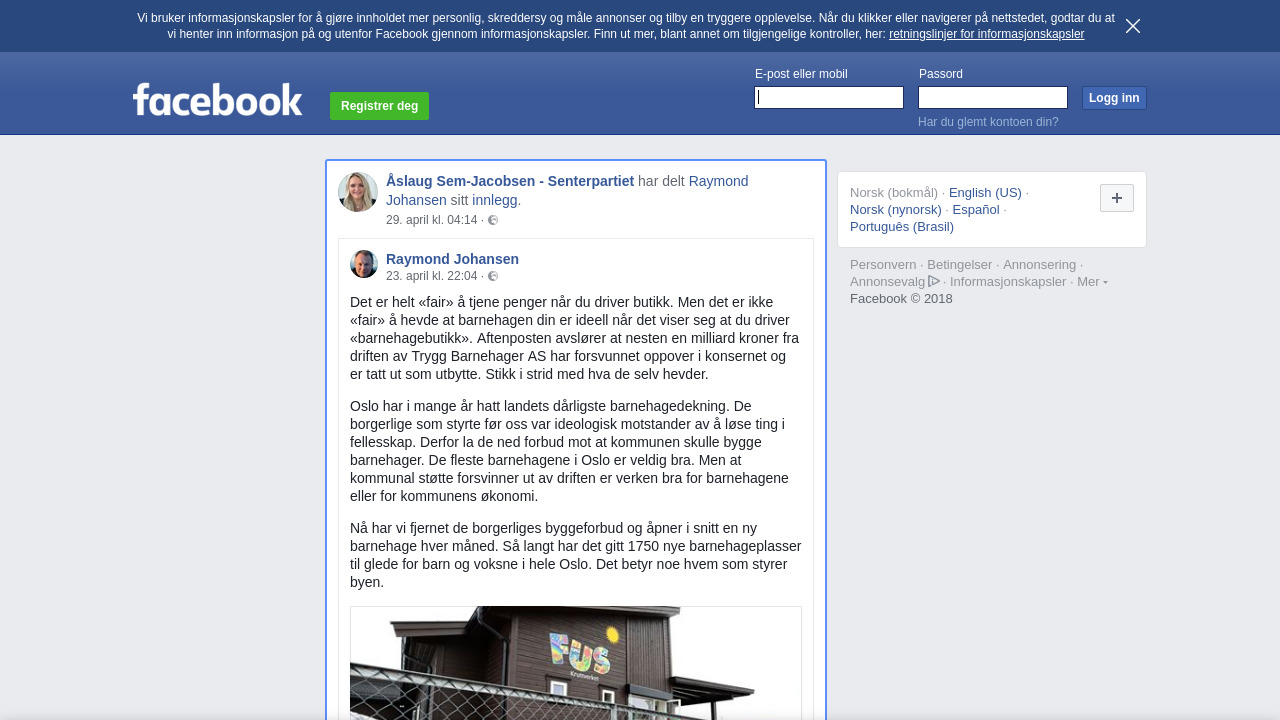
Task: Focus the Passord input field
Action: (993, 97)
